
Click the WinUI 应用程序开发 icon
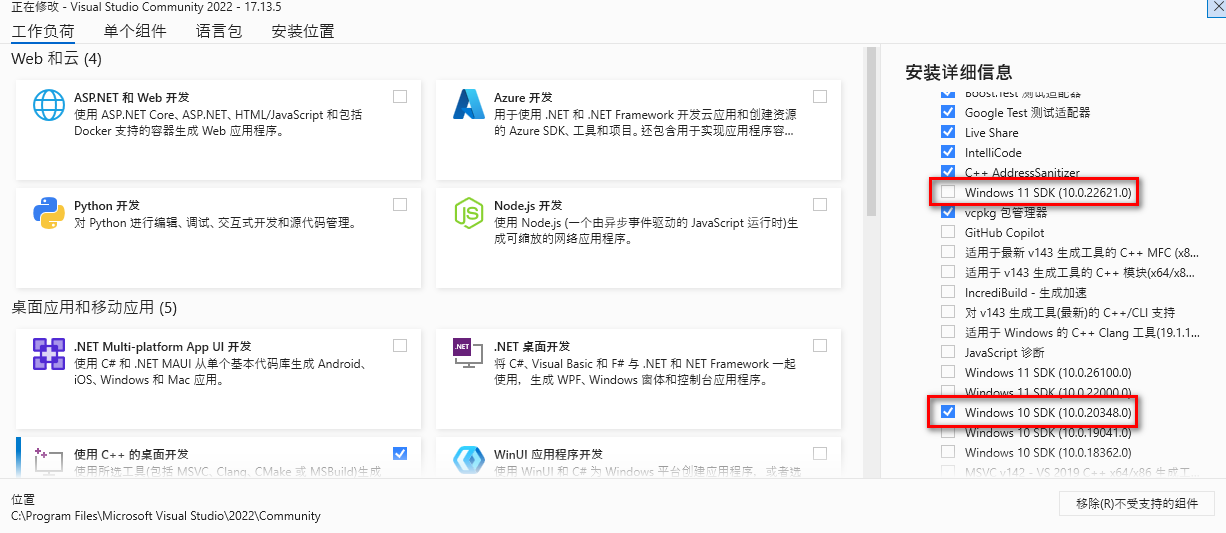point(468,460)
